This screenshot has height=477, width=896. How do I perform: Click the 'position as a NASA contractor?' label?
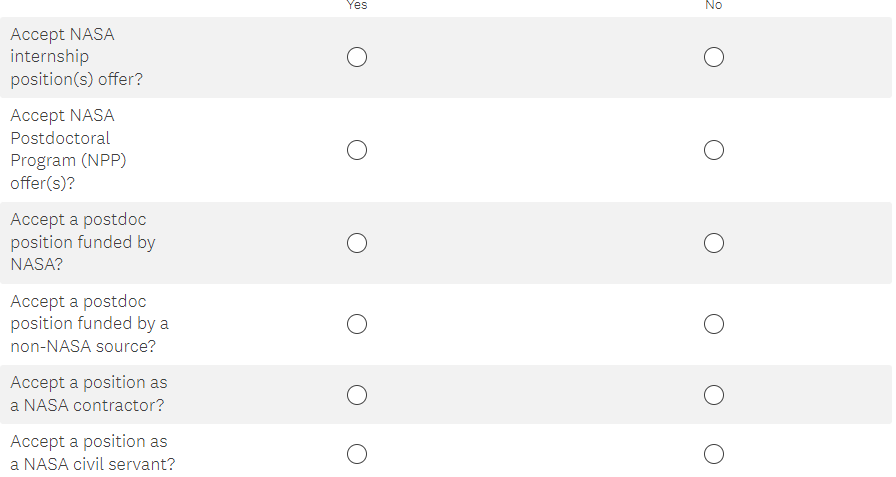click(x=88, y=394)
